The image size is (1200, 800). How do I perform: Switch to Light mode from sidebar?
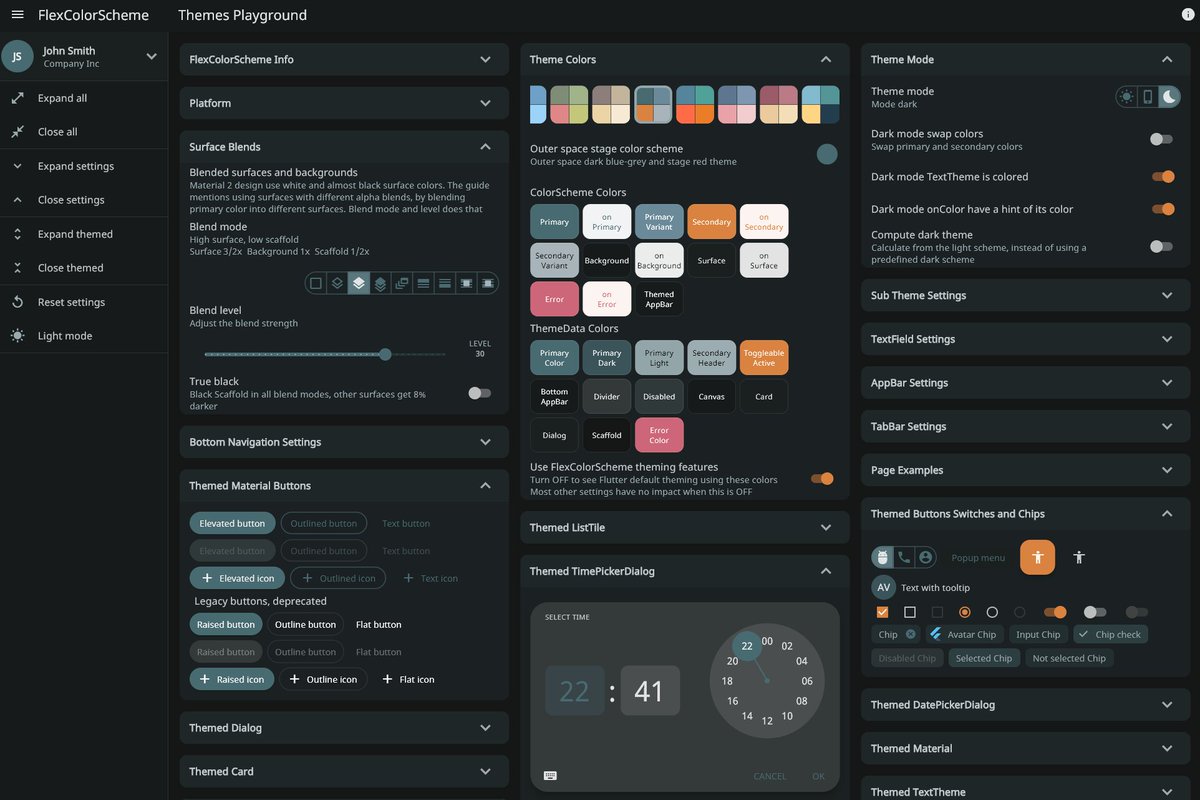tap(84, 336)
